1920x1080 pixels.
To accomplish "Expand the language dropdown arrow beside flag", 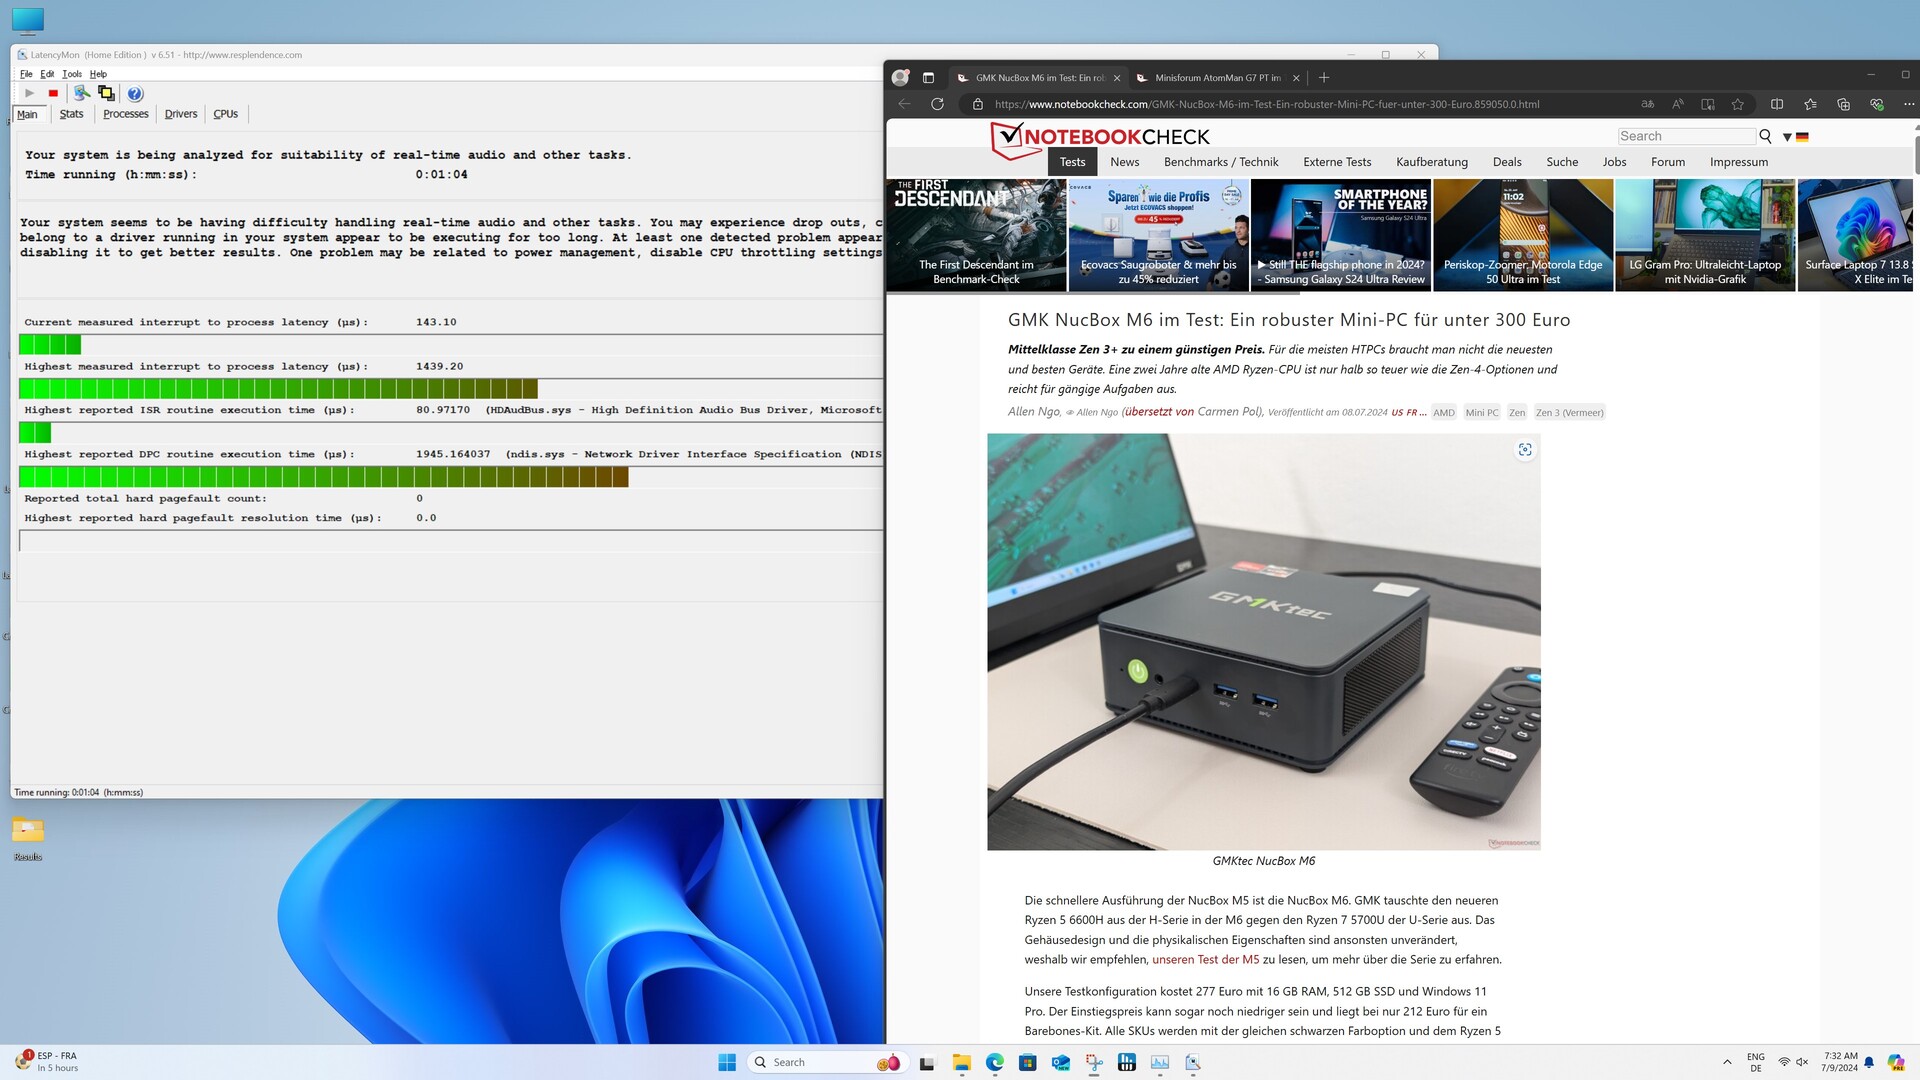I will tap(1787, 137).
